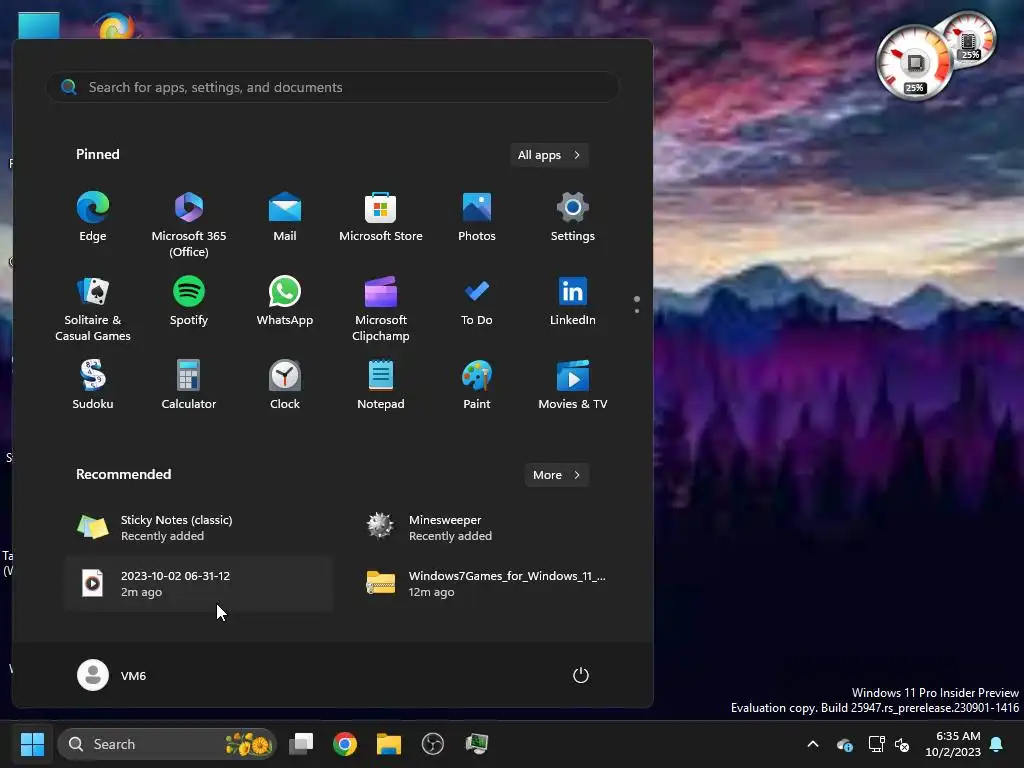Open the 2023-10-02 06-31-12 video file
The width and height of the screenshot is (1024, 768).
199,584
